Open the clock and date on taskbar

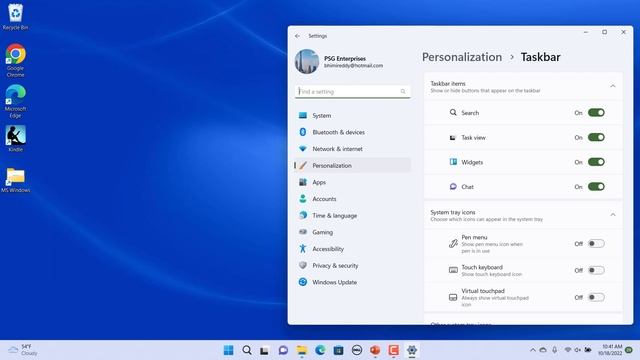[x=610, y=350]
